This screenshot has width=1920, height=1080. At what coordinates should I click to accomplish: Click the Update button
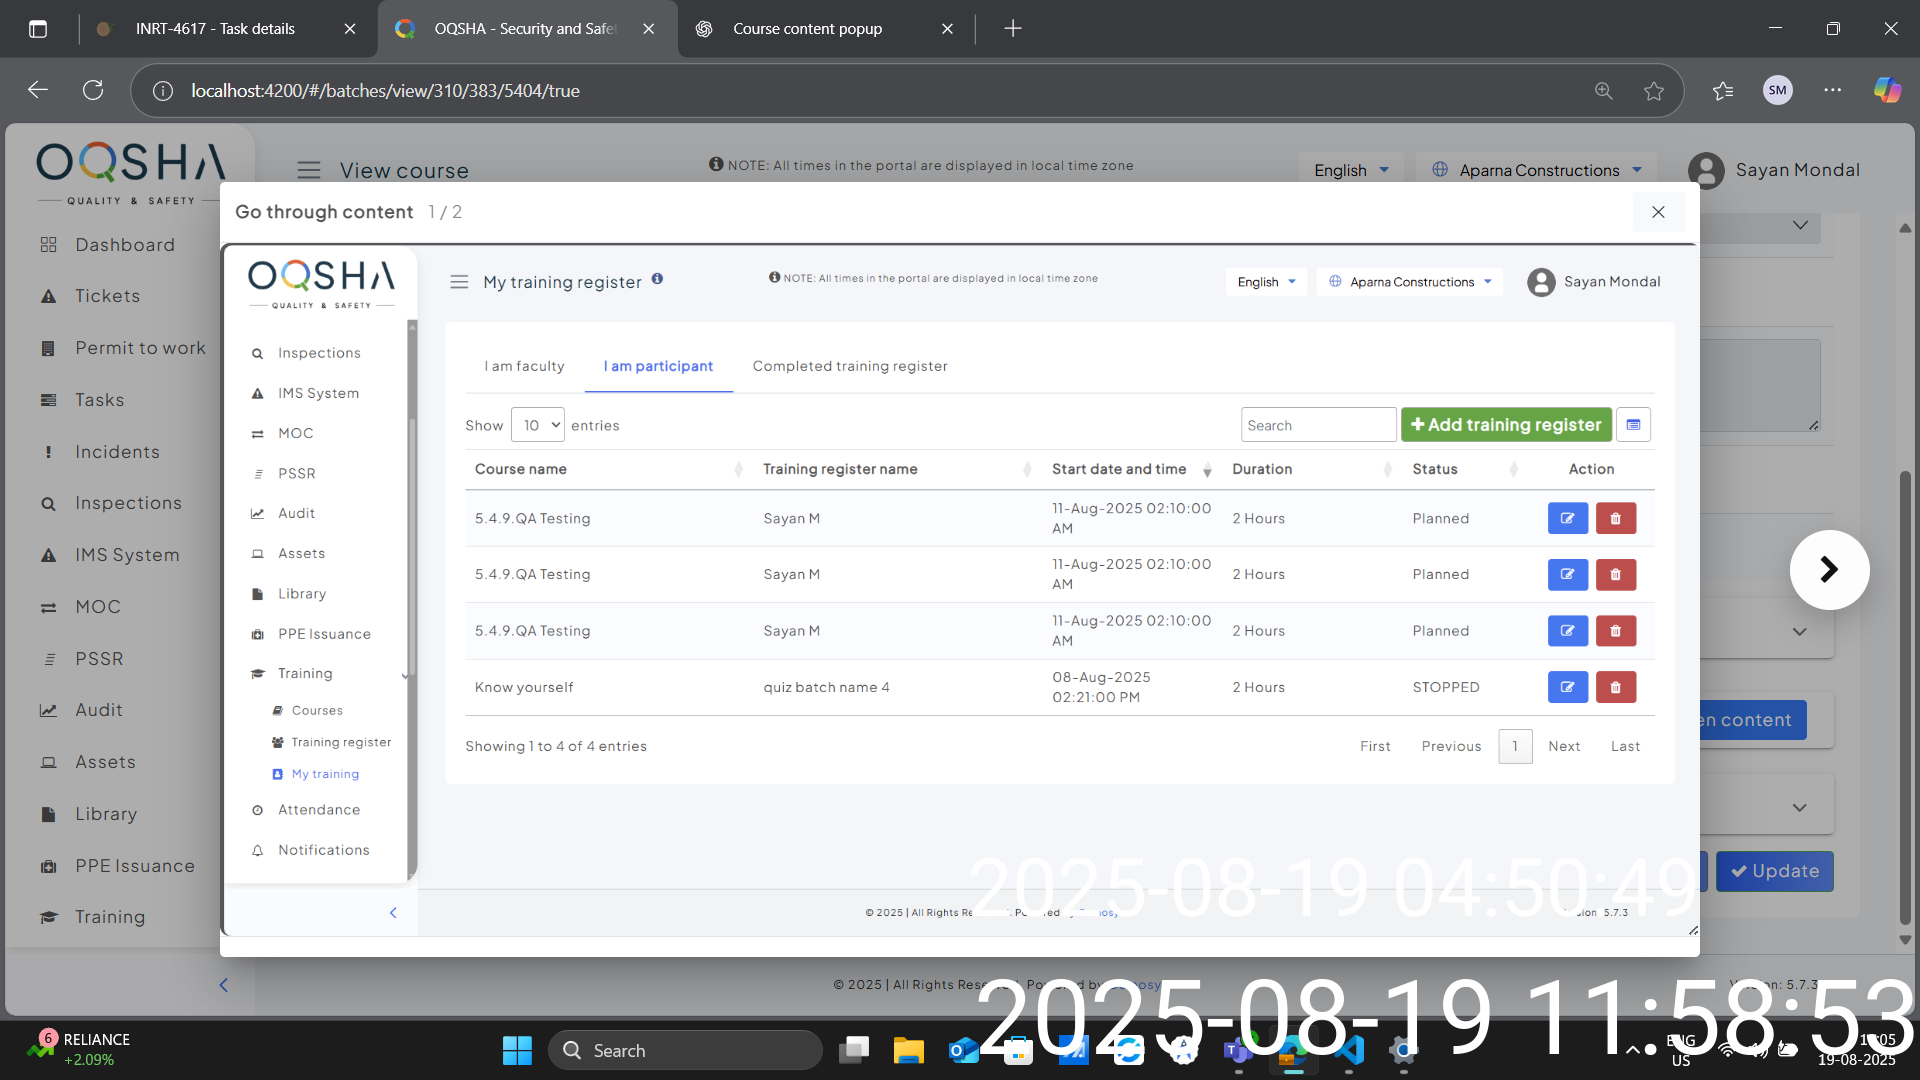[x=1774, y=871]
